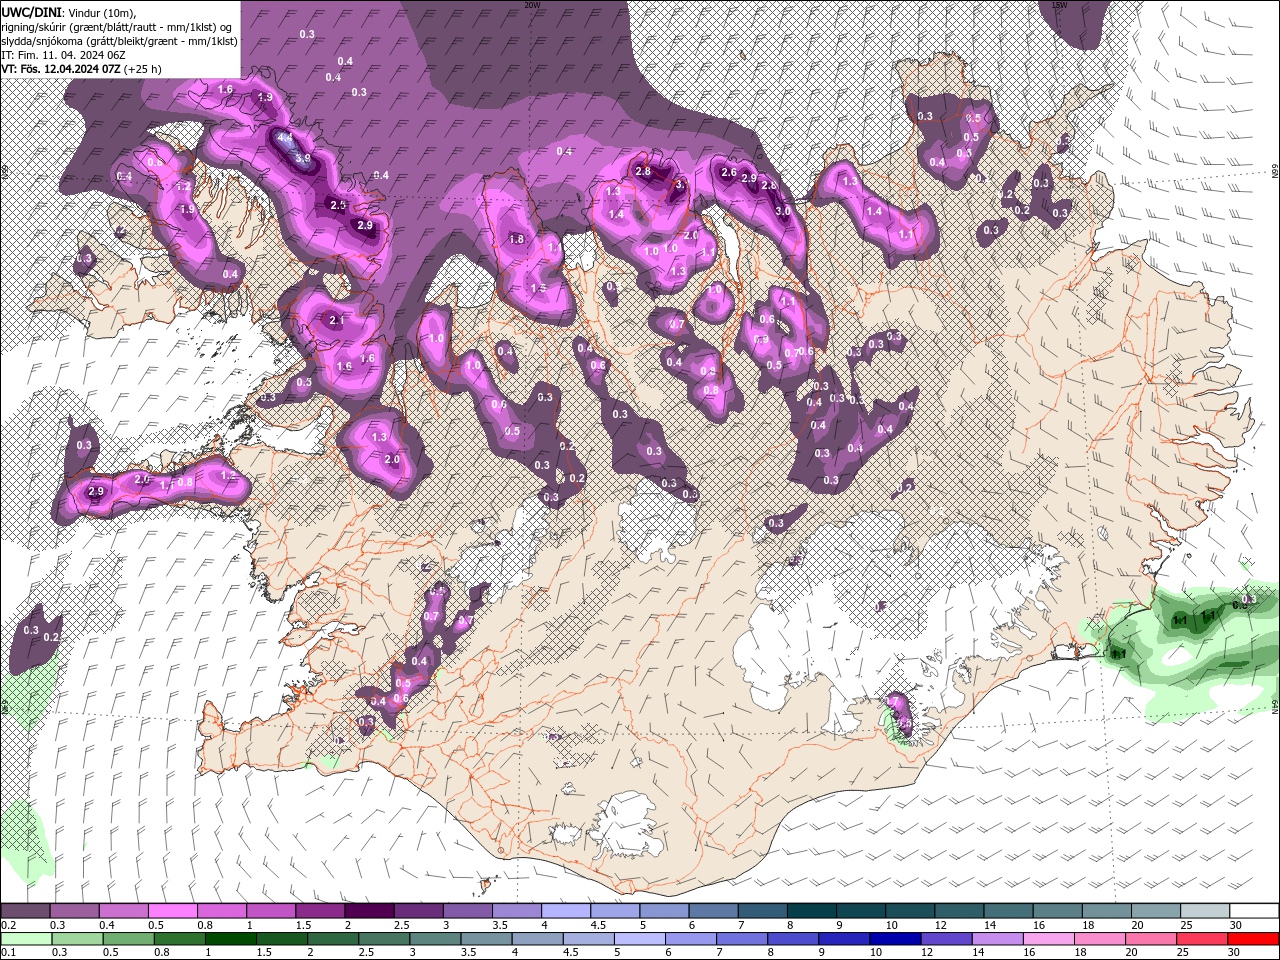The width and height of the screenshot is (1280, 960).
Task: Click the light grey top-scale swatch at 25
Action: [x=1205, y=911]
